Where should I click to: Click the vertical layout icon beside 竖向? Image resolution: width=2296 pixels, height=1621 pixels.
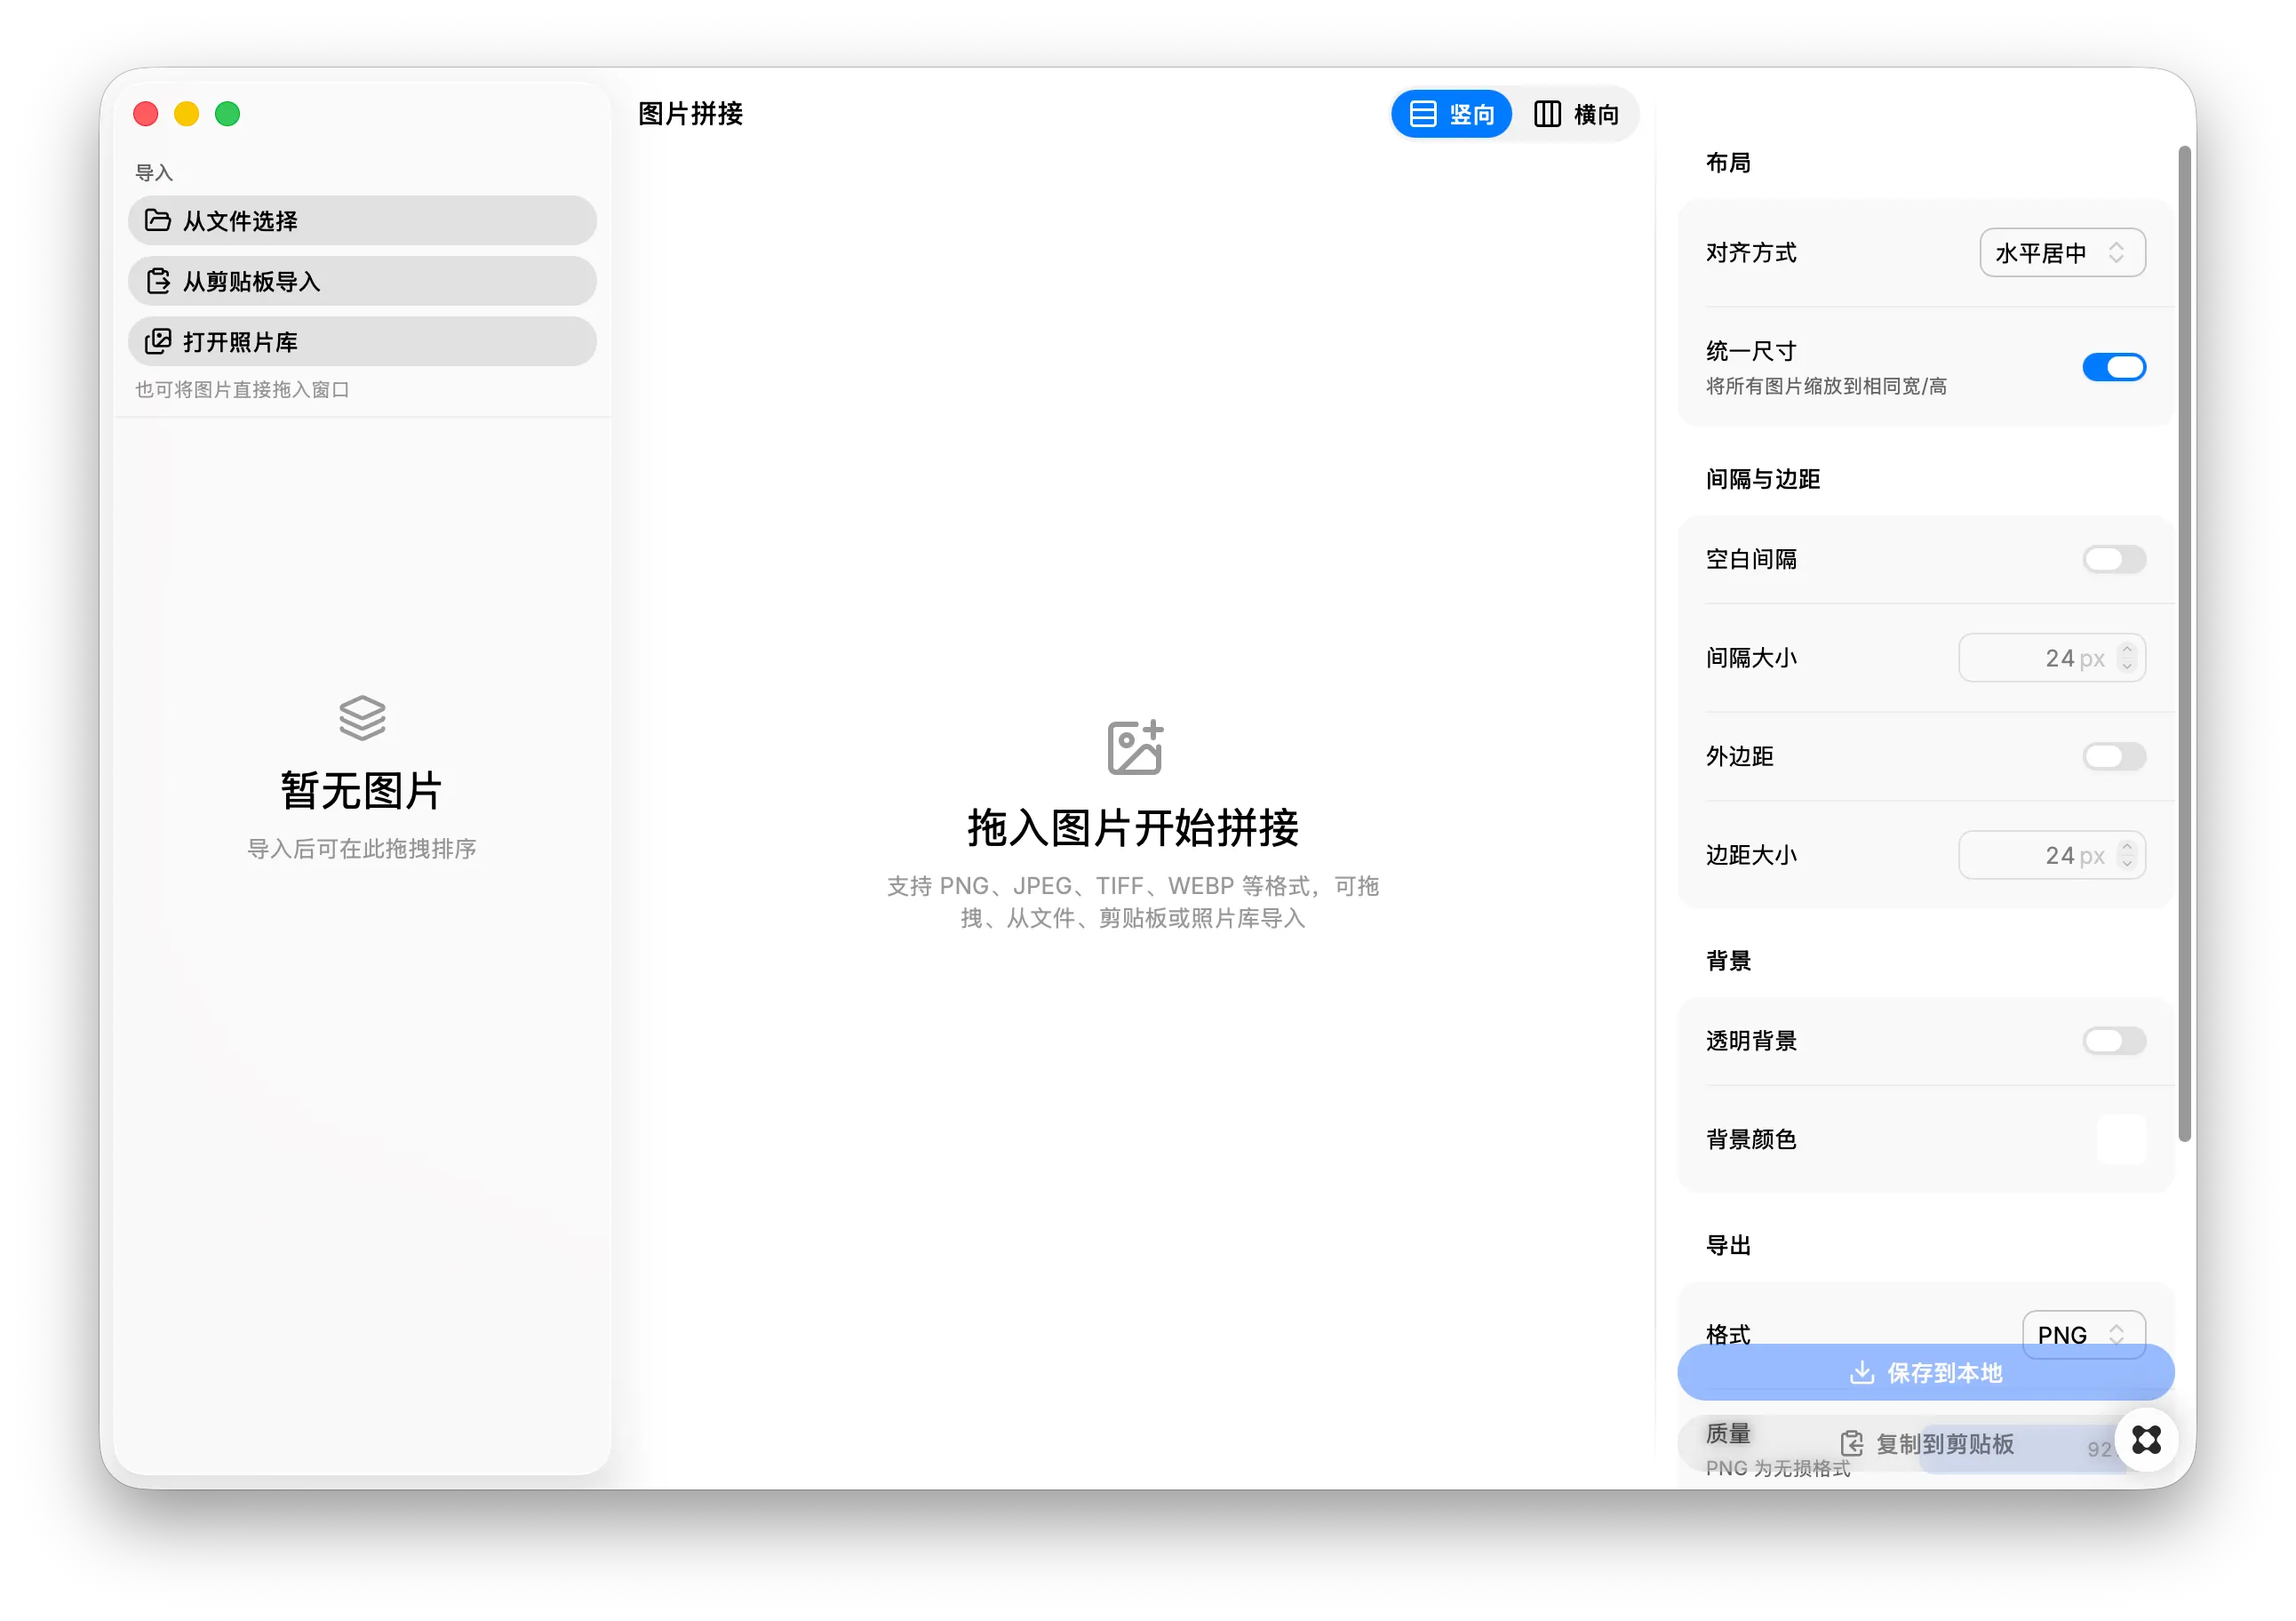tap(1422, 114)
